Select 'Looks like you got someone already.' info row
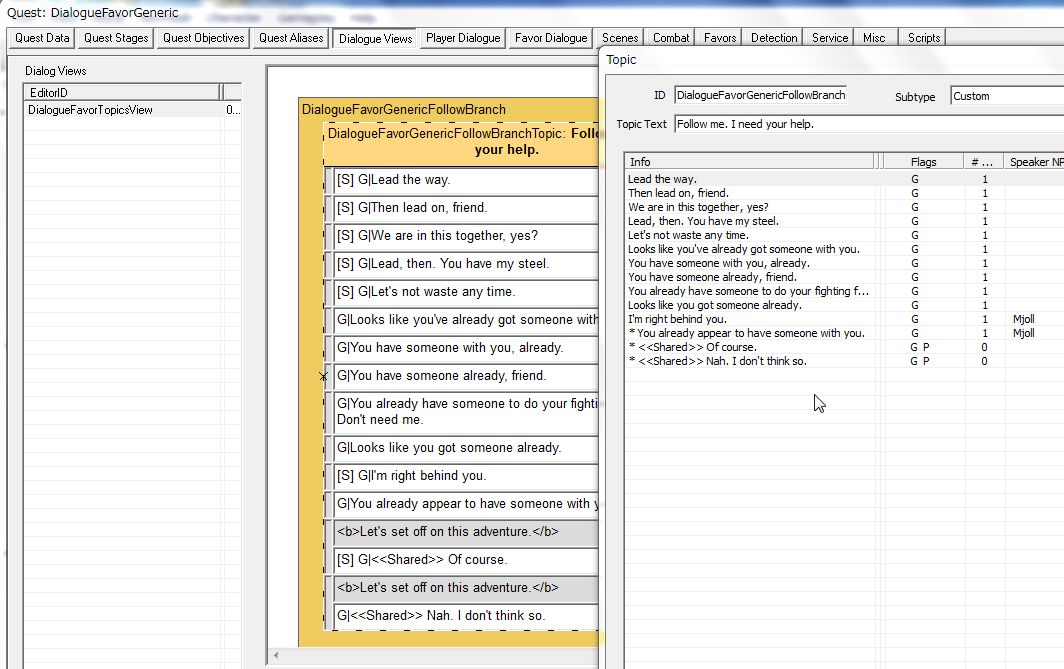The width and height of the screenshot is (1064, 669). [x=844, y=305]
